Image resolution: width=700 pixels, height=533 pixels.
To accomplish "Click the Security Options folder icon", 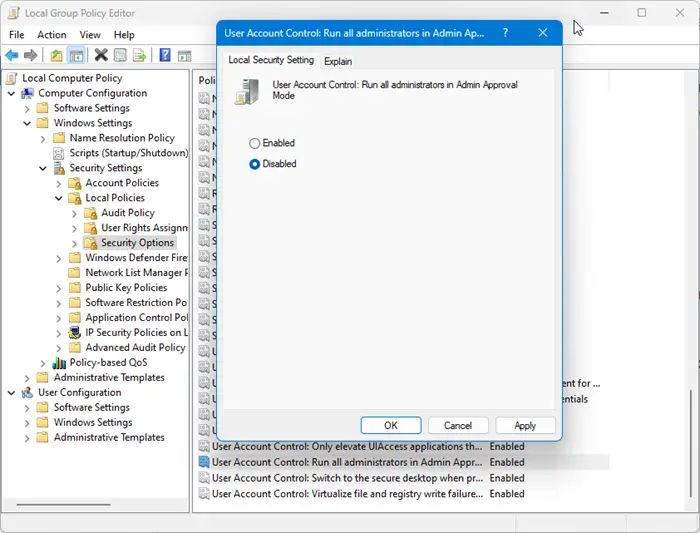I will point(91,243).
